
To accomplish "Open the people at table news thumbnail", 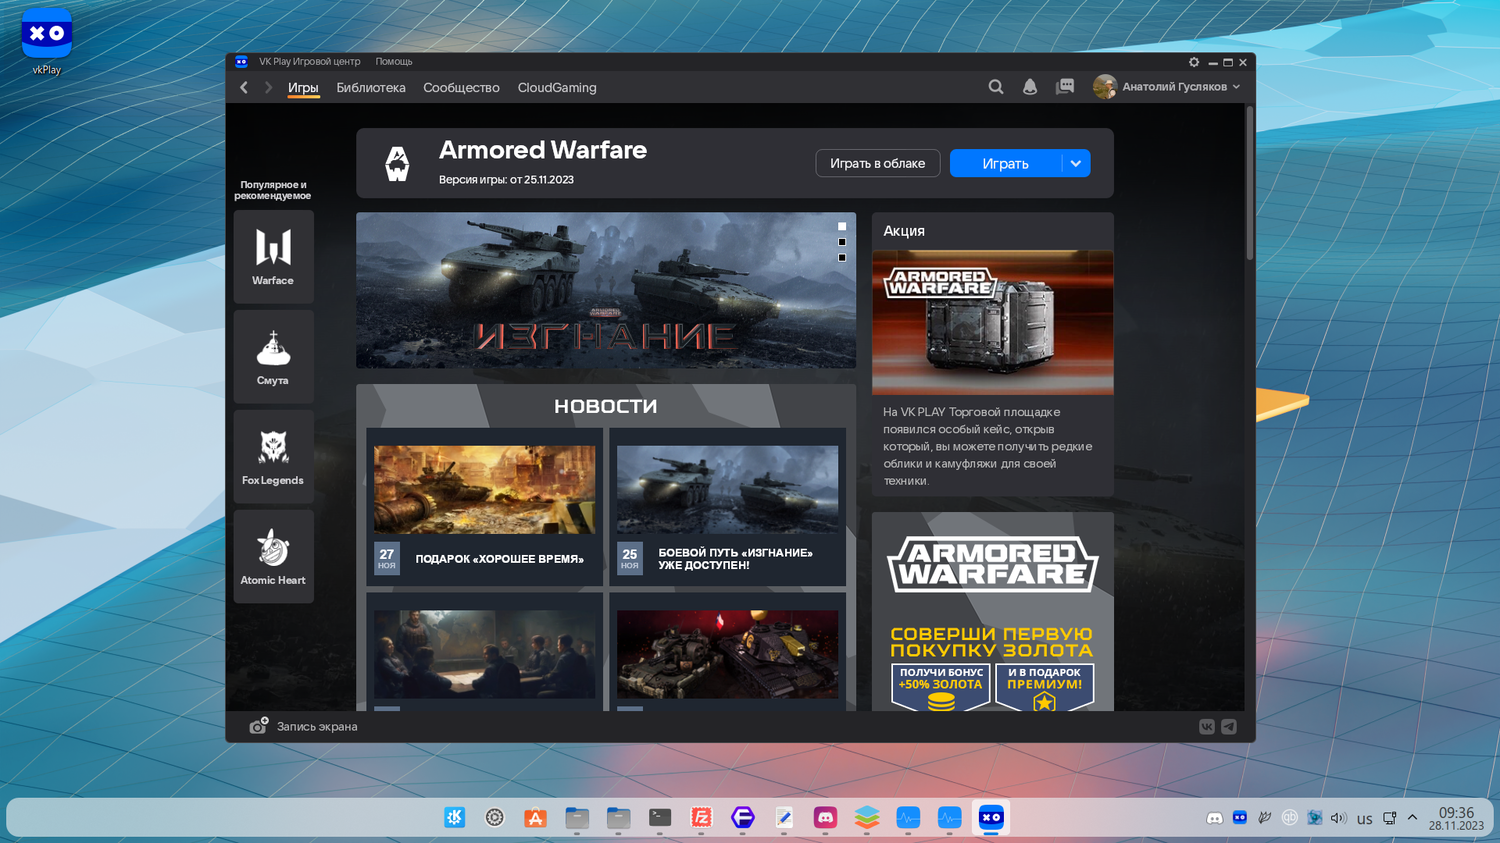I will tap(485, 655).
